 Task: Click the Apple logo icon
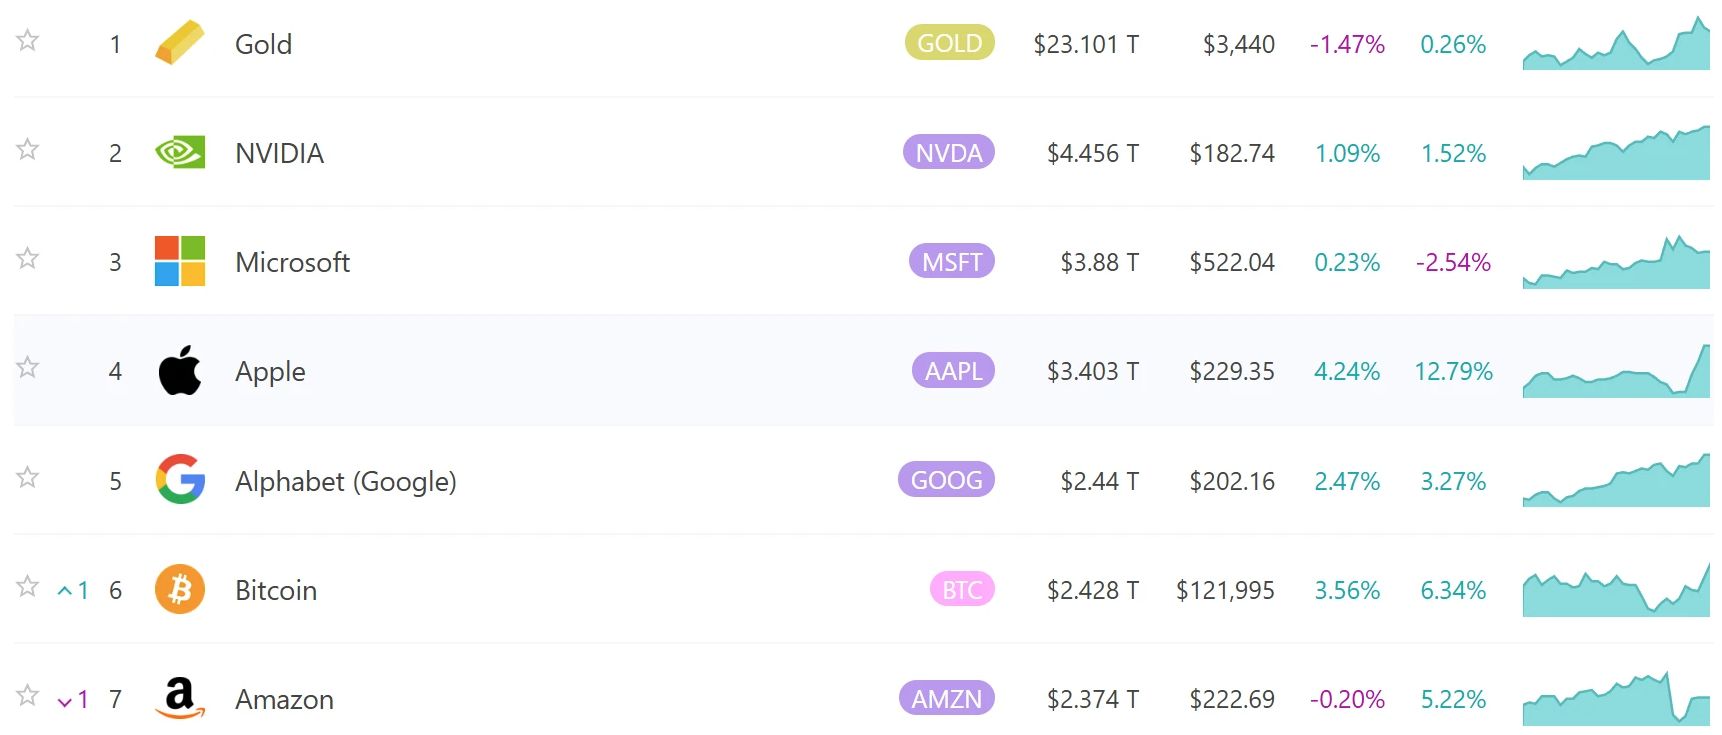tap(180, 371)
